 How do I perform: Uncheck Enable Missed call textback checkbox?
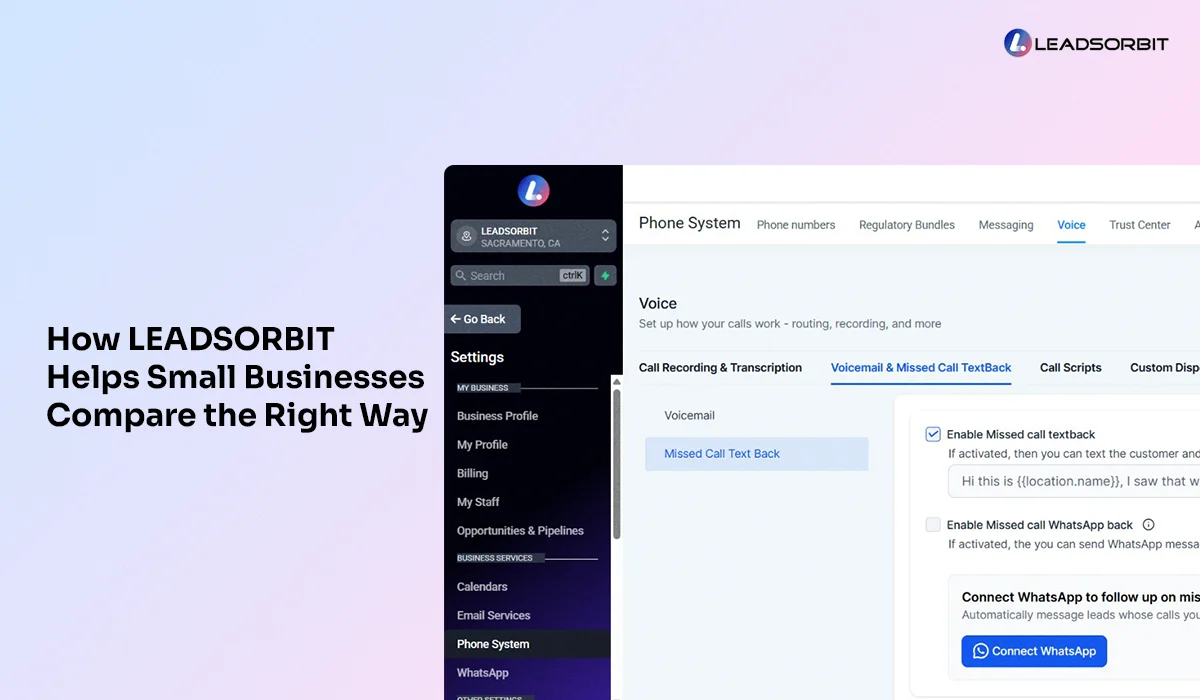pyautogui.click(x=933, y=434)
